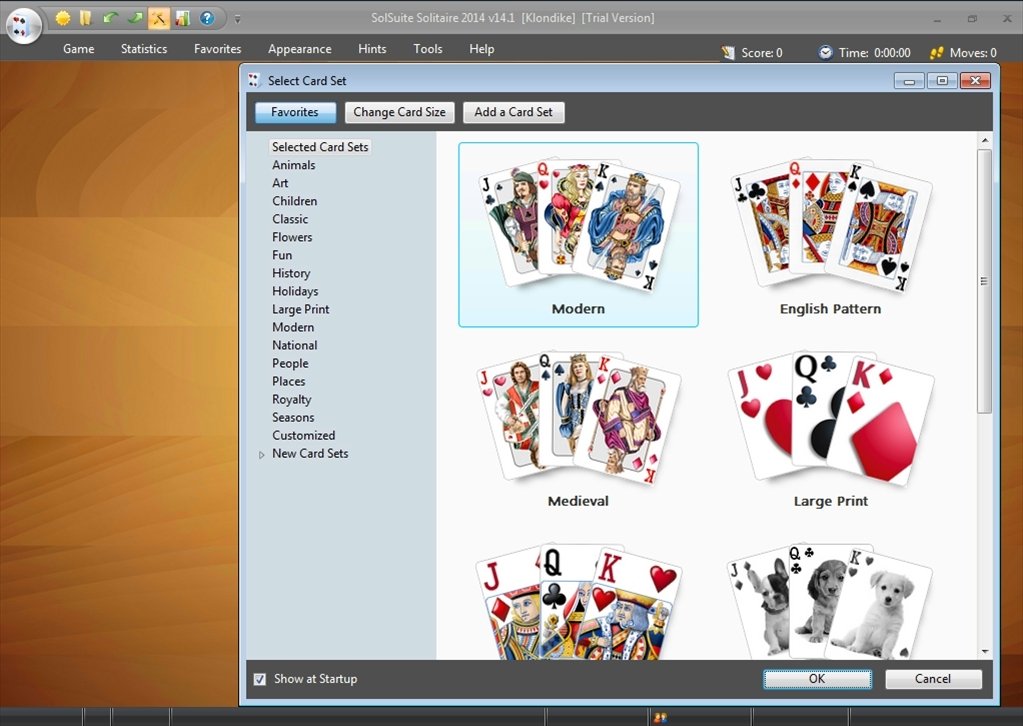Select the Royalty category
The width and height of the screenshot is (1023, 726).
click(x=292, y=399)
